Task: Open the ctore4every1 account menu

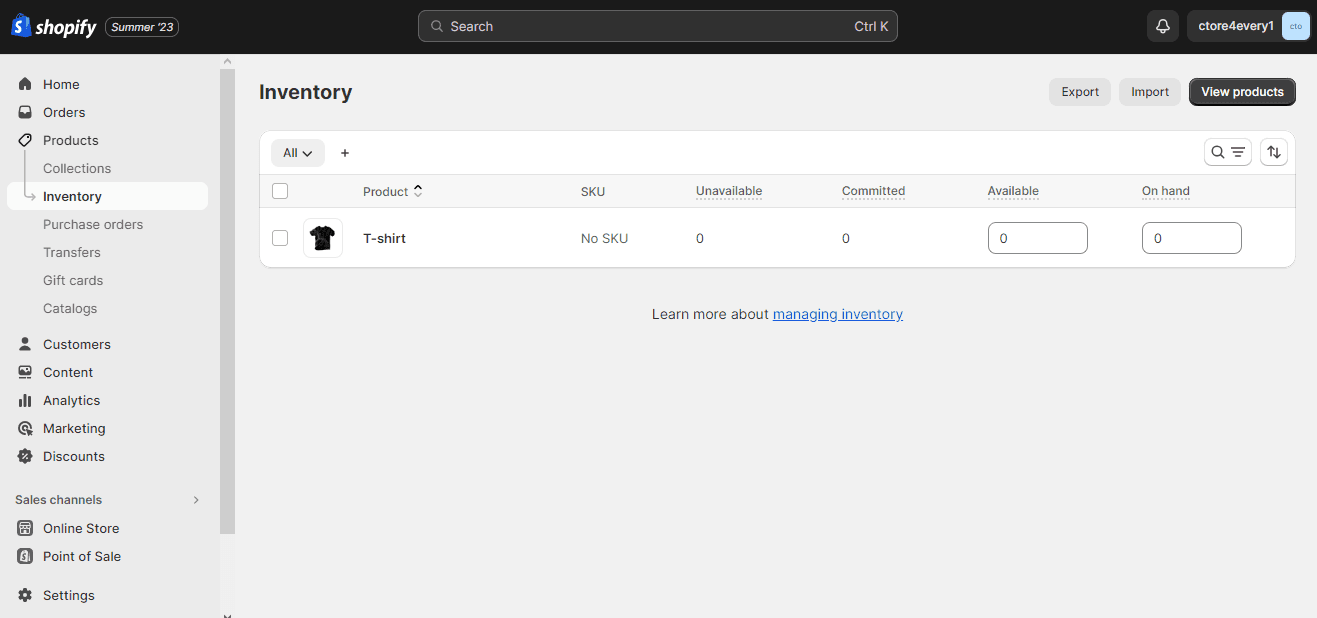Action: click(1249, 27)
